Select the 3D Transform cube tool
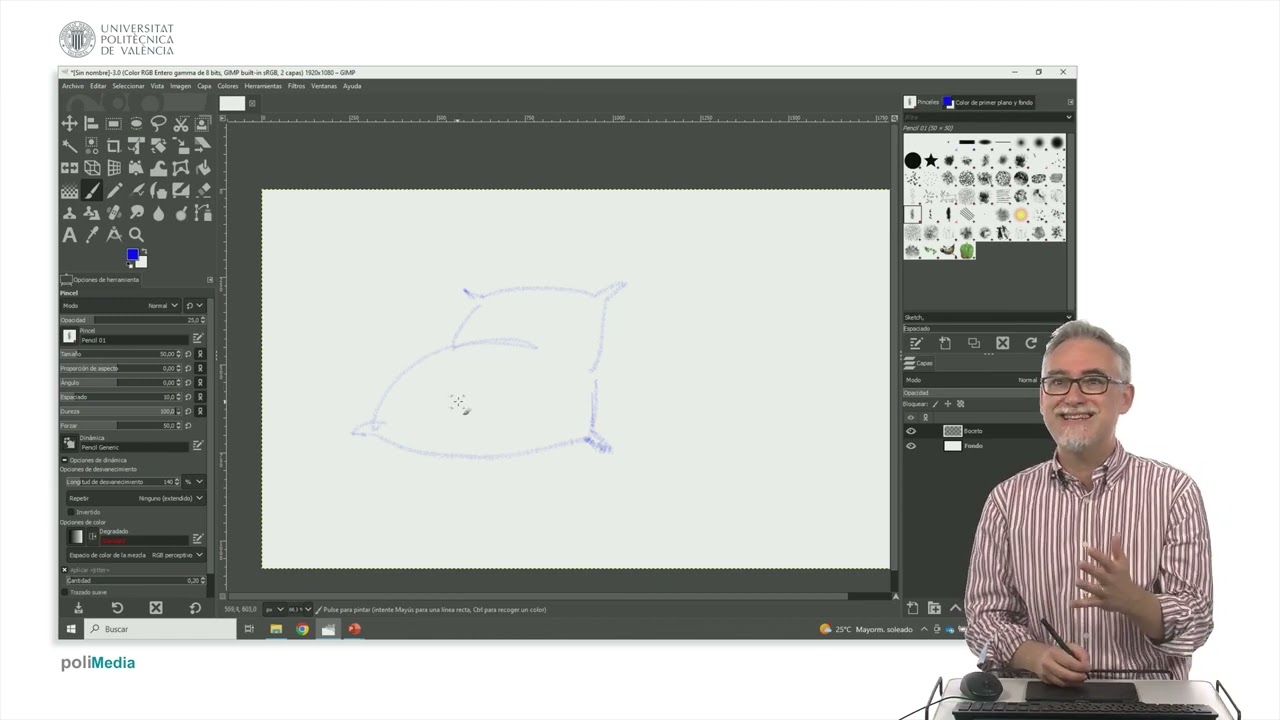This screenshot has height=720, width=1280. click(91, 168)
